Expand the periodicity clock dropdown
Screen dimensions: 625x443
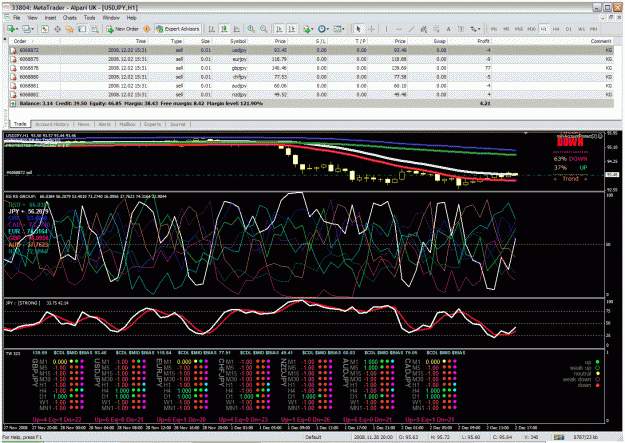[x=327, y=29]
